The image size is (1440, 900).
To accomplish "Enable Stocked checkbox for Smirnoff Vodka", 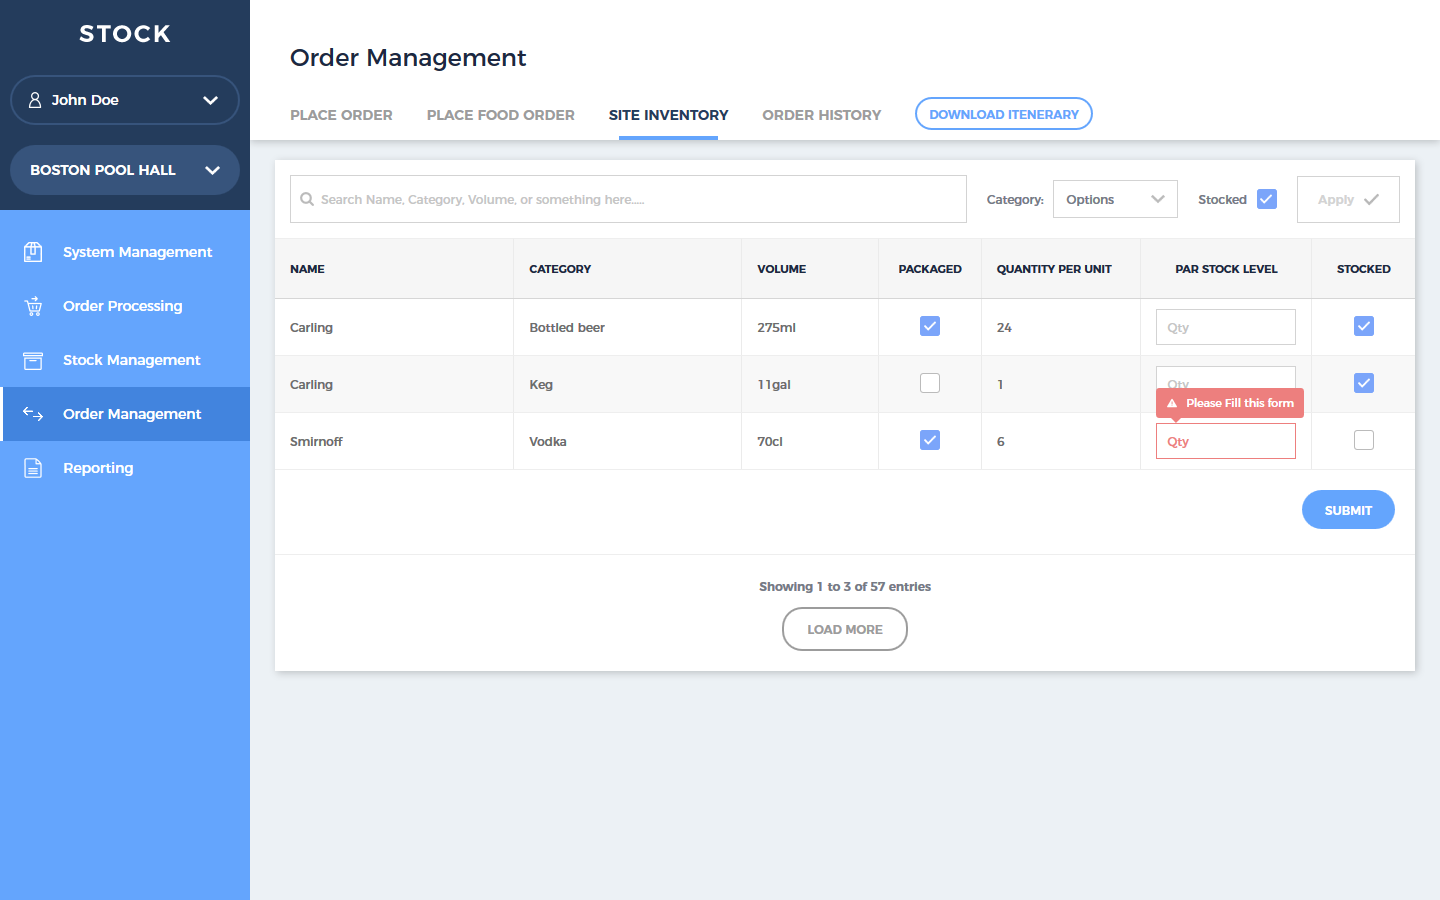I will (1363, 440).
